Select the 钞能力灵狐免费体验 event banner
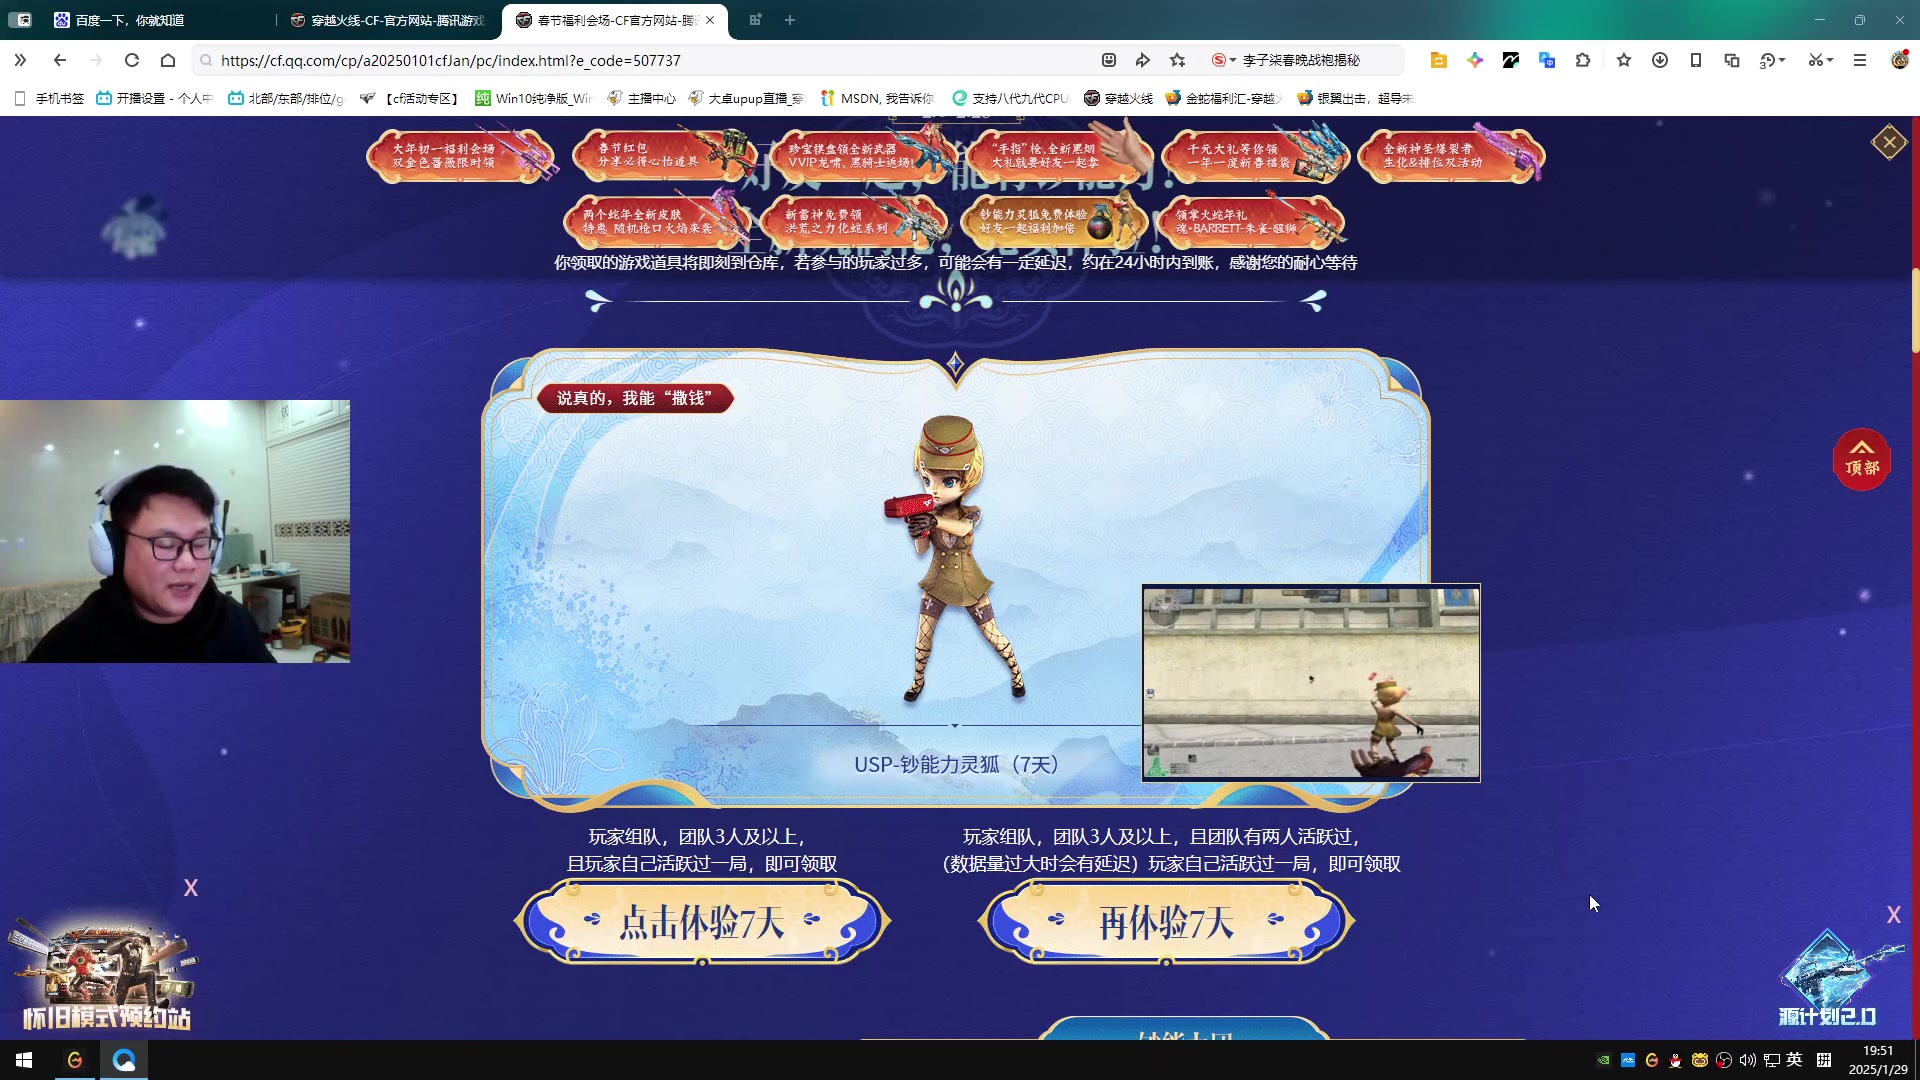The width and height of the screenshot is (1920, 1080). click(1052, 222)
